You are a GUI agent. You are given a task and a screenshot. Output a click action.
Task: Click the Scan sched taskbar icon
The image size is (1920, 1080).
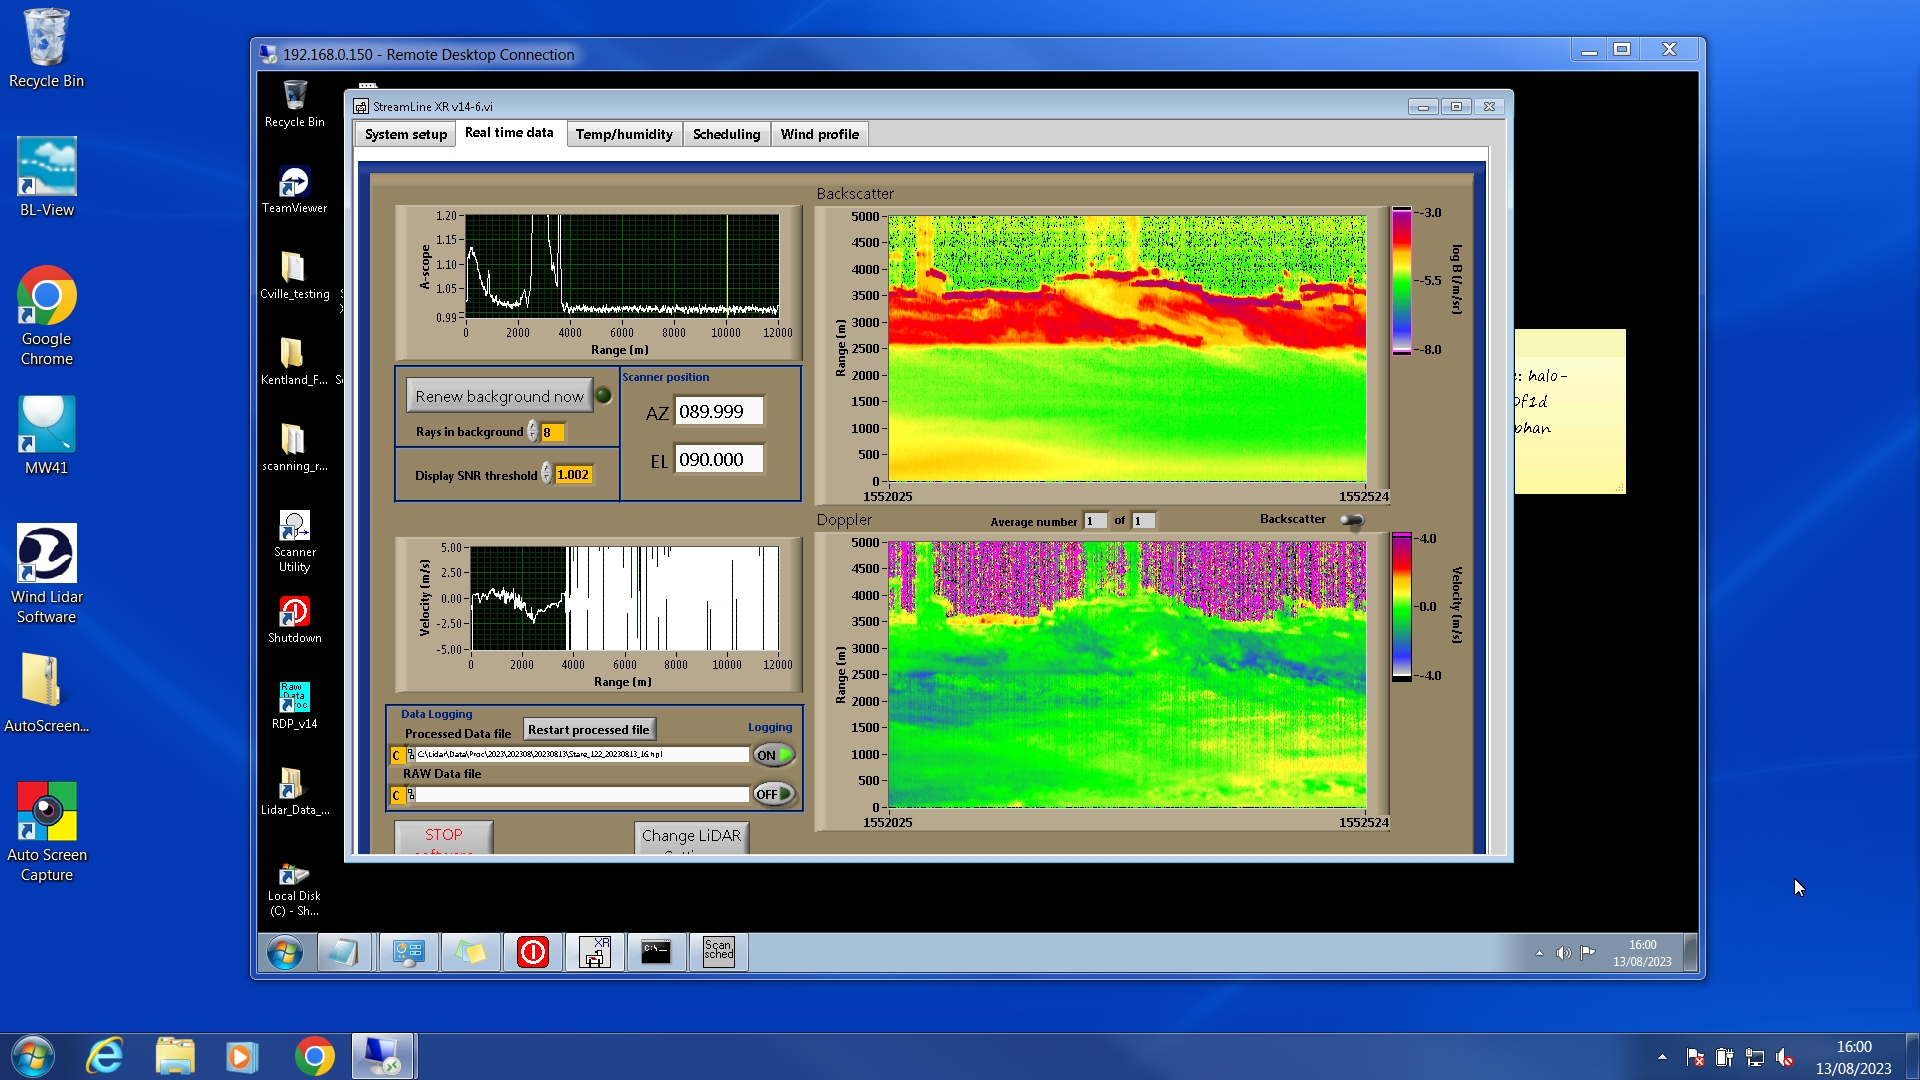718,952
